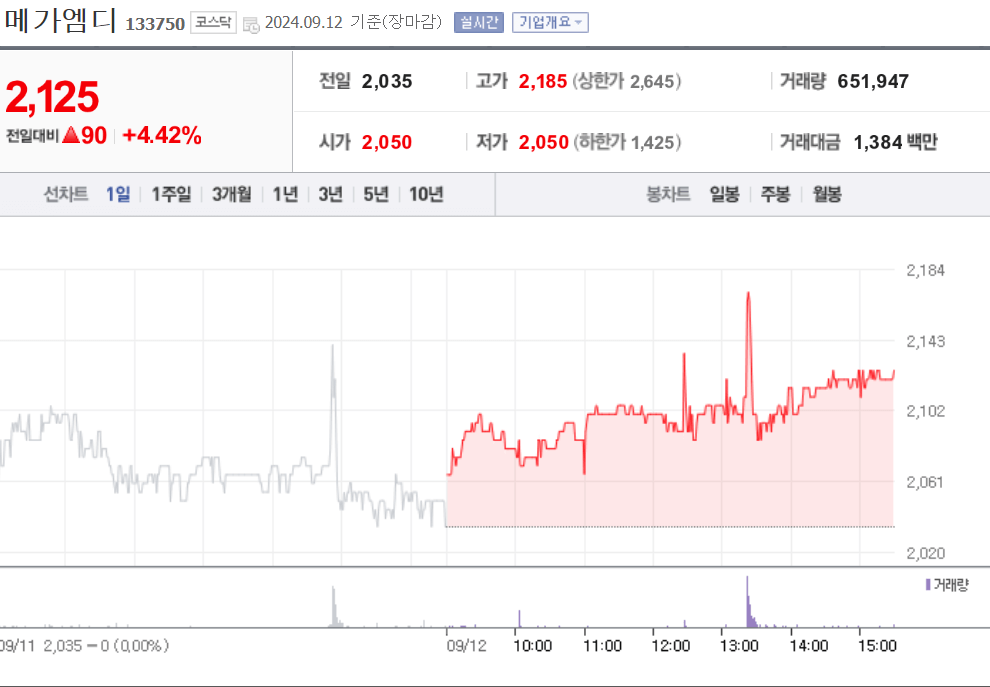Image resolution: width=990 pixels, height=687 pixels.
Task: Show the 3년 chart period
Action: click(x=330, y=194)
